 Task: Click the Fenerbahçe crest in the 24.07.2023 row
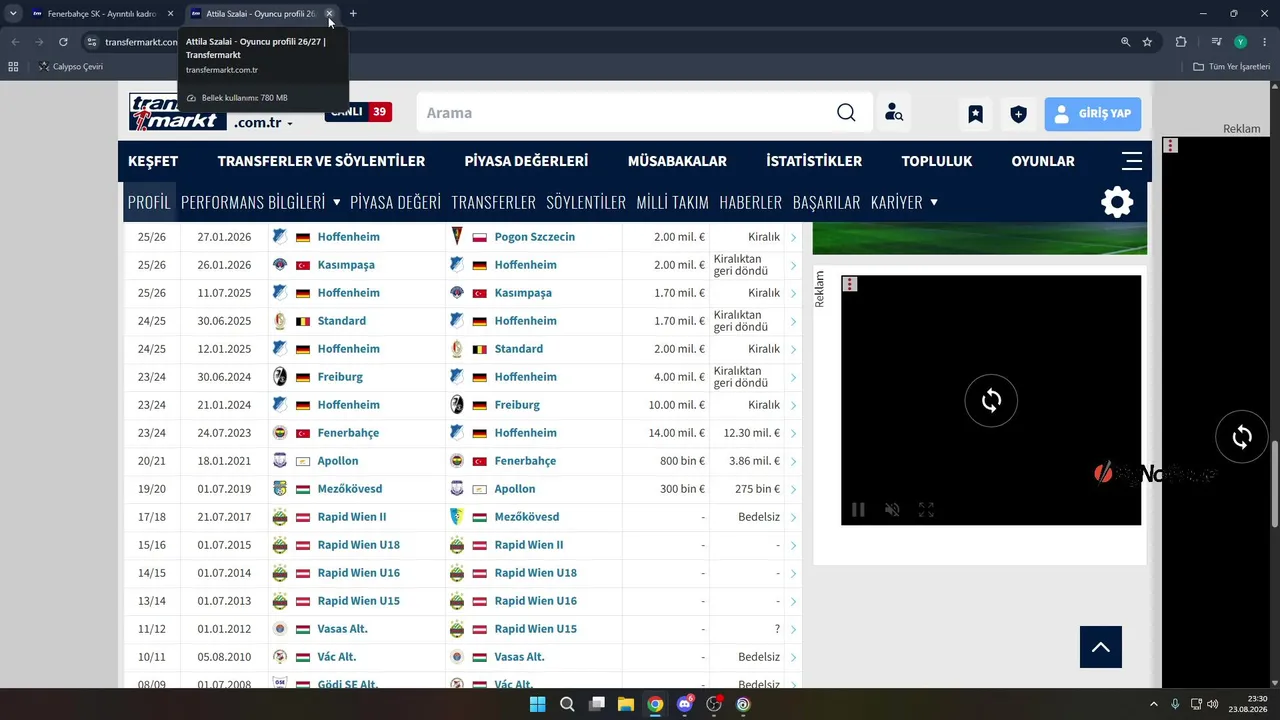click(x=280, y=433)
